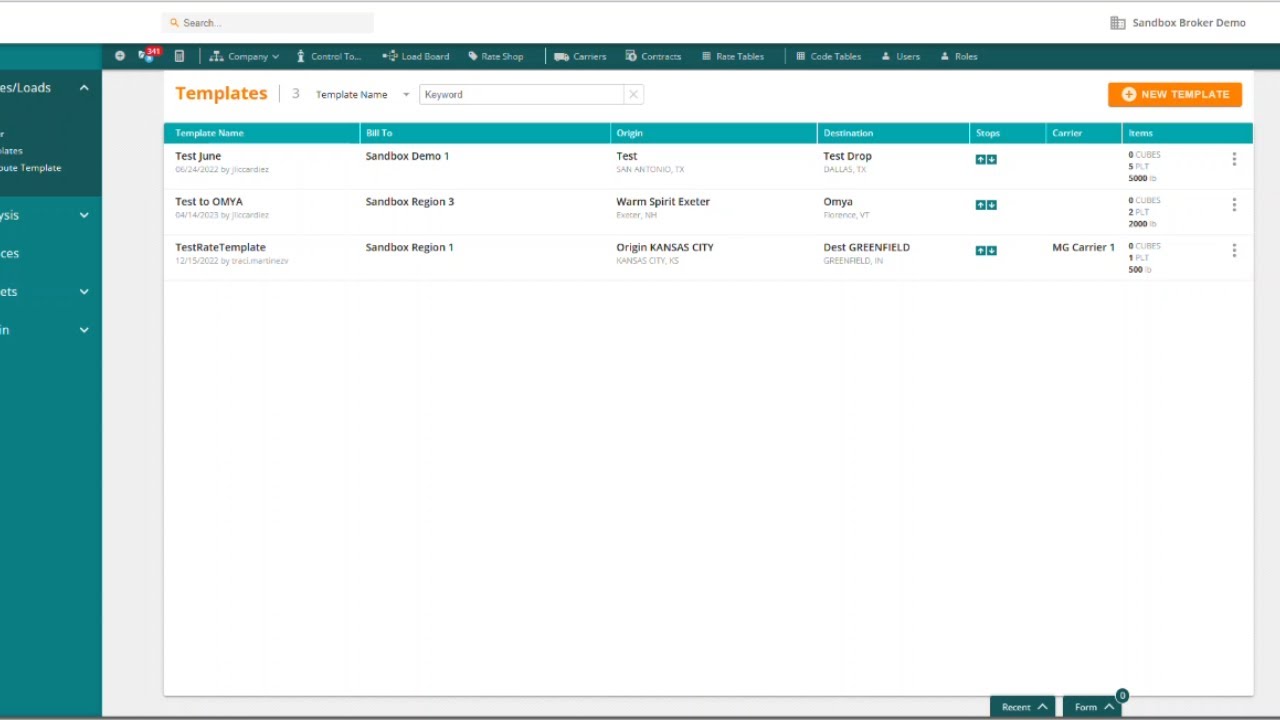The image size is (1280, 720).
Task: Click the Origin KANSAS CITY cell
Action: (x=665, y=247)
